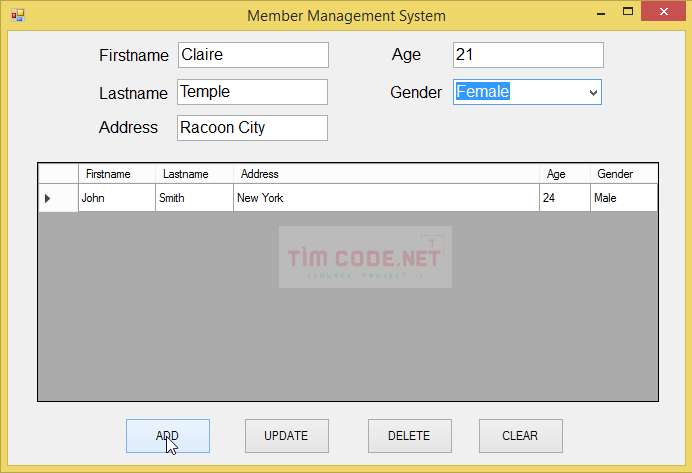Focus the Age field showing 21

pos(528,55)
